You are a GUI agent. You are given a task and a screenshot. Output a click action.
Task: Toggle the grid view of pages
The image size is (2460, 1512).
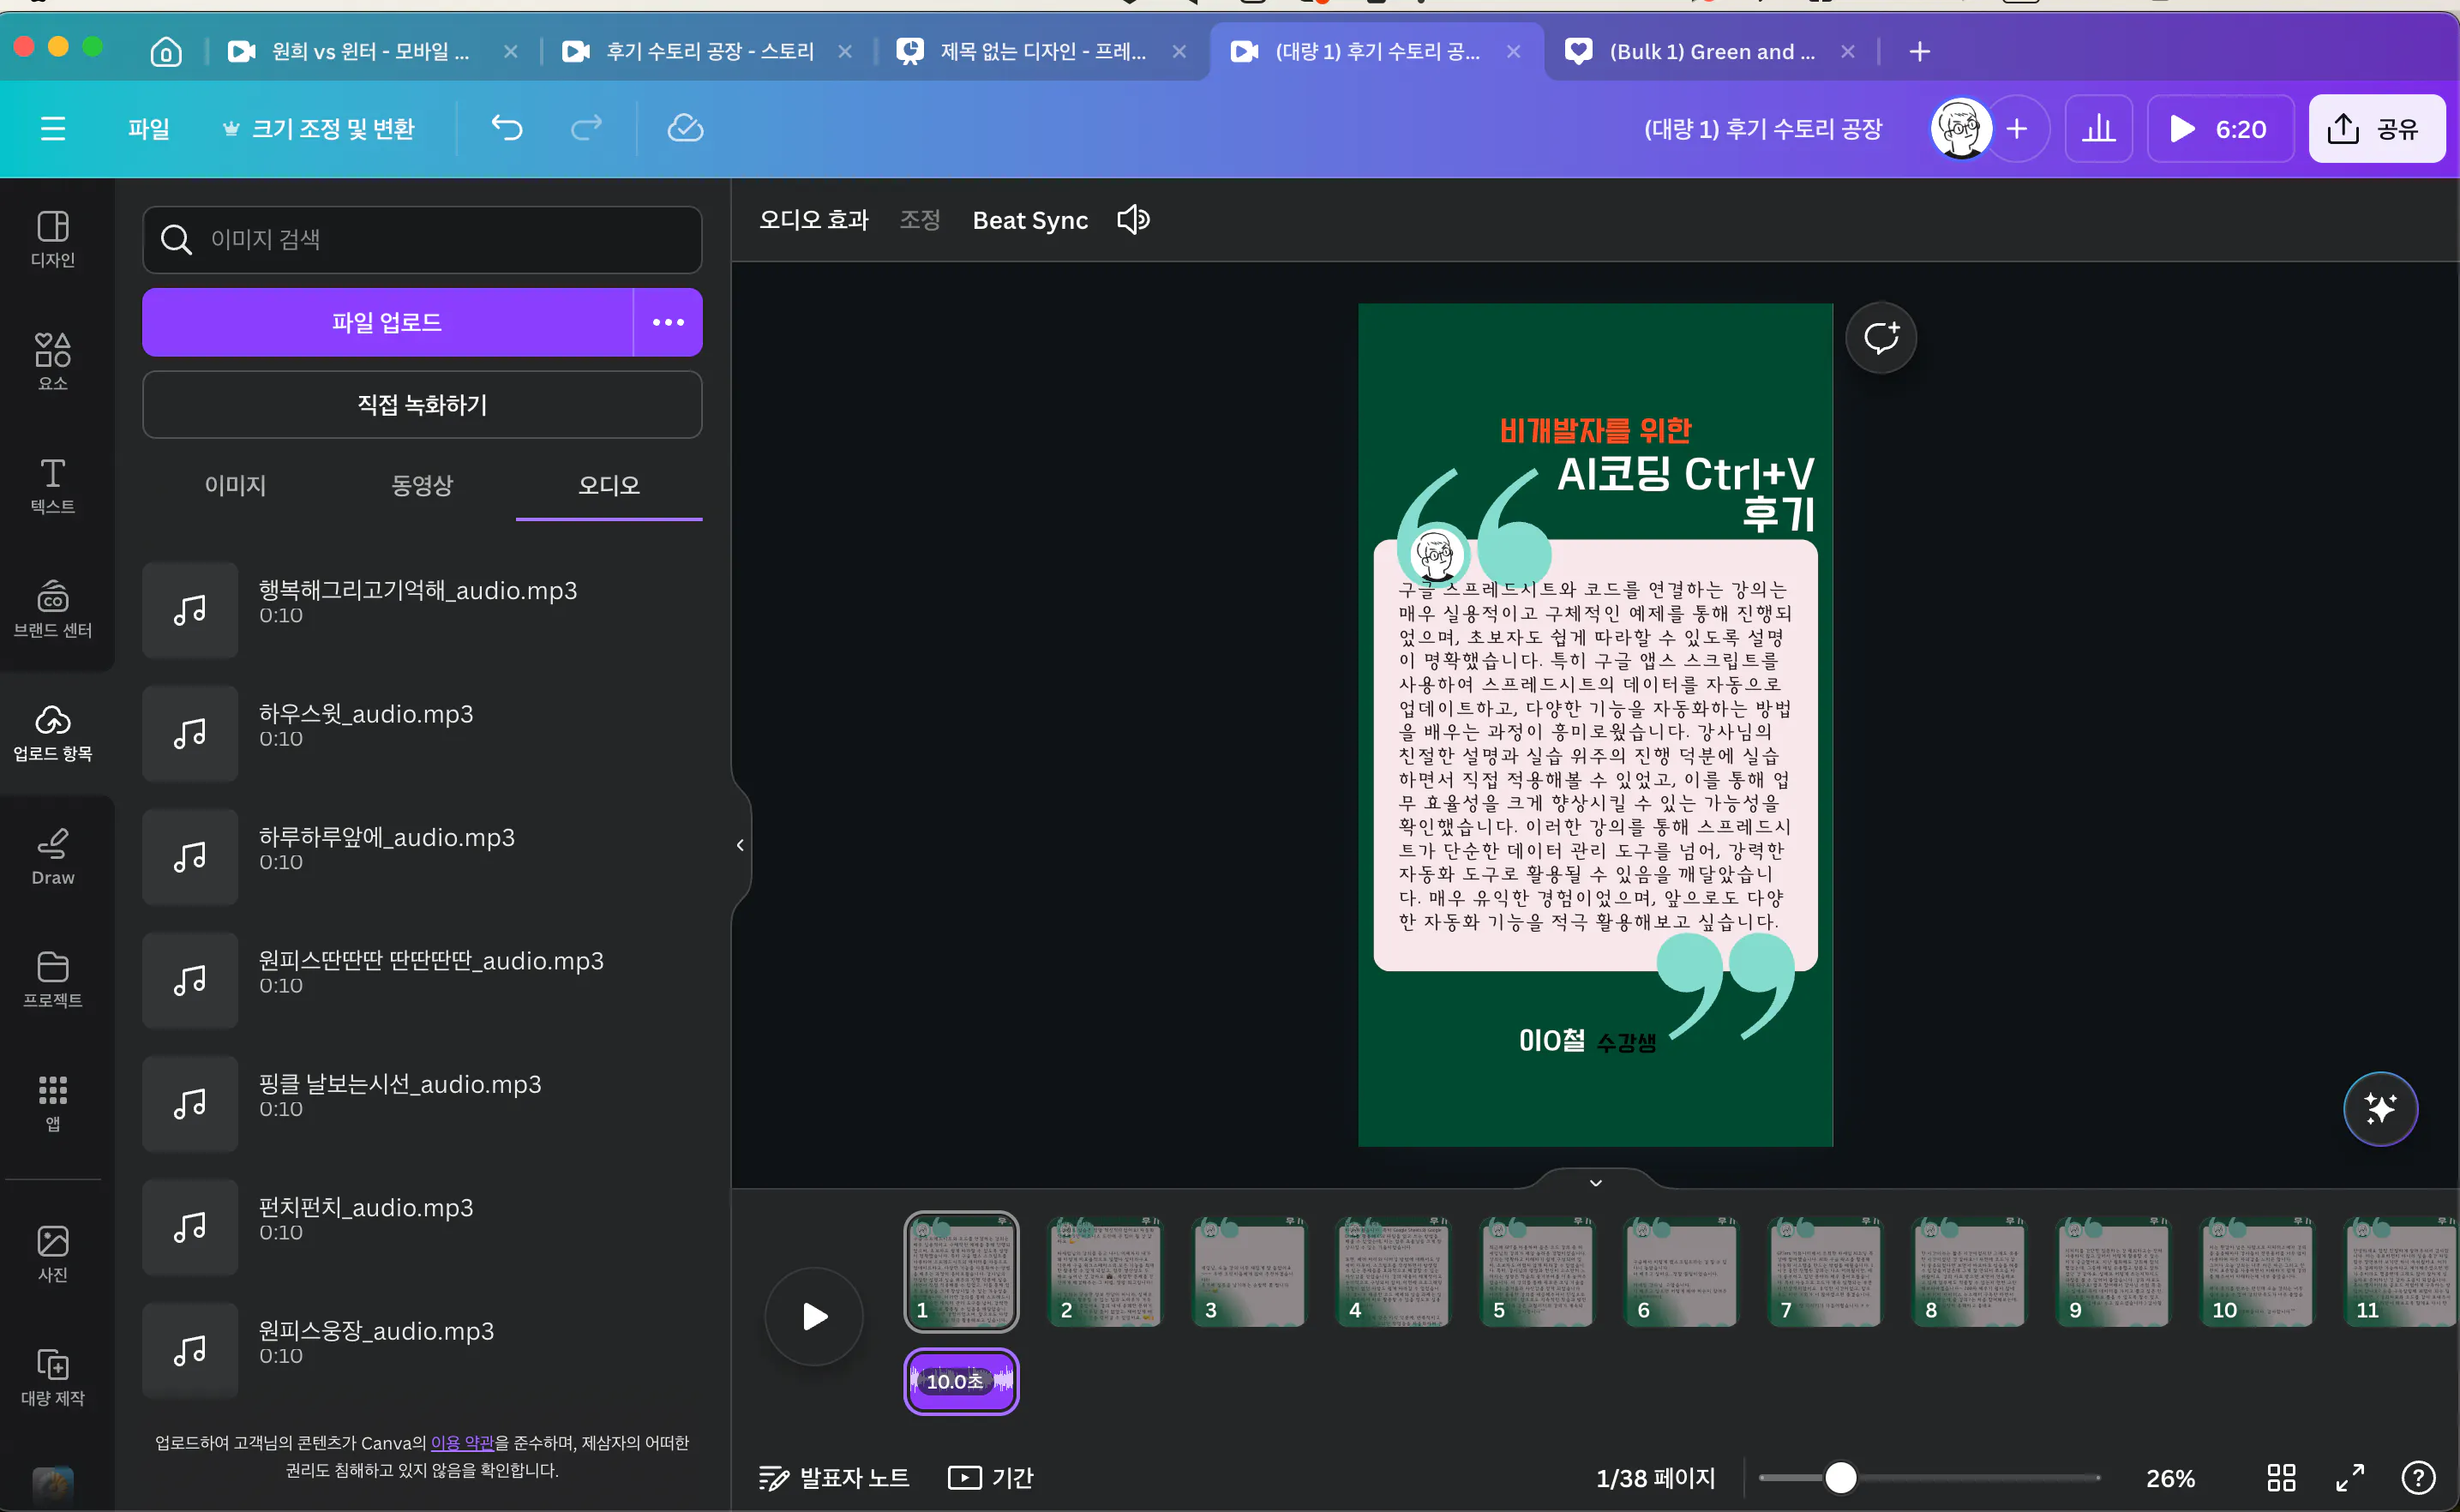(x=2281, y=1477)
